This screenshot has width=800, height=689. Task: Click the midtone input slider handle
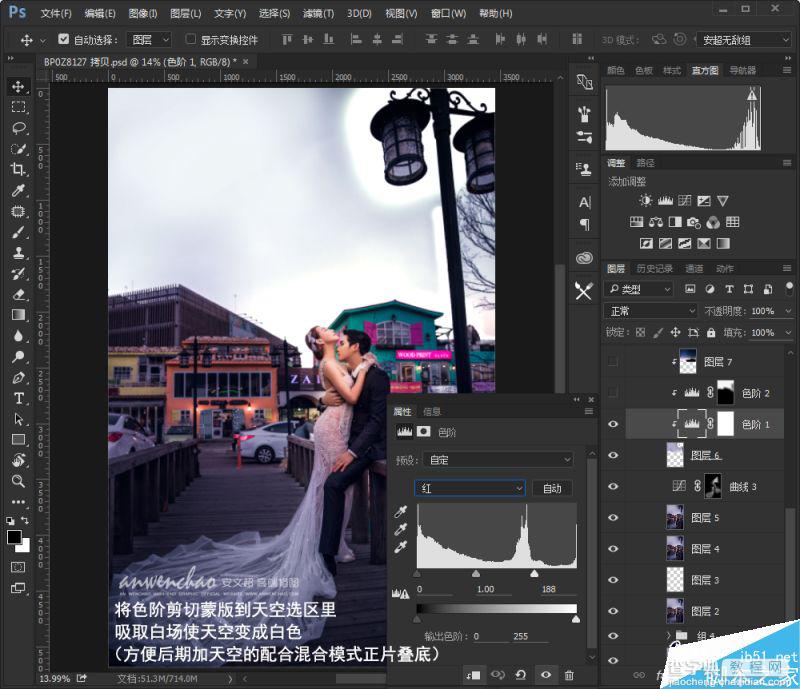(476, 574)
